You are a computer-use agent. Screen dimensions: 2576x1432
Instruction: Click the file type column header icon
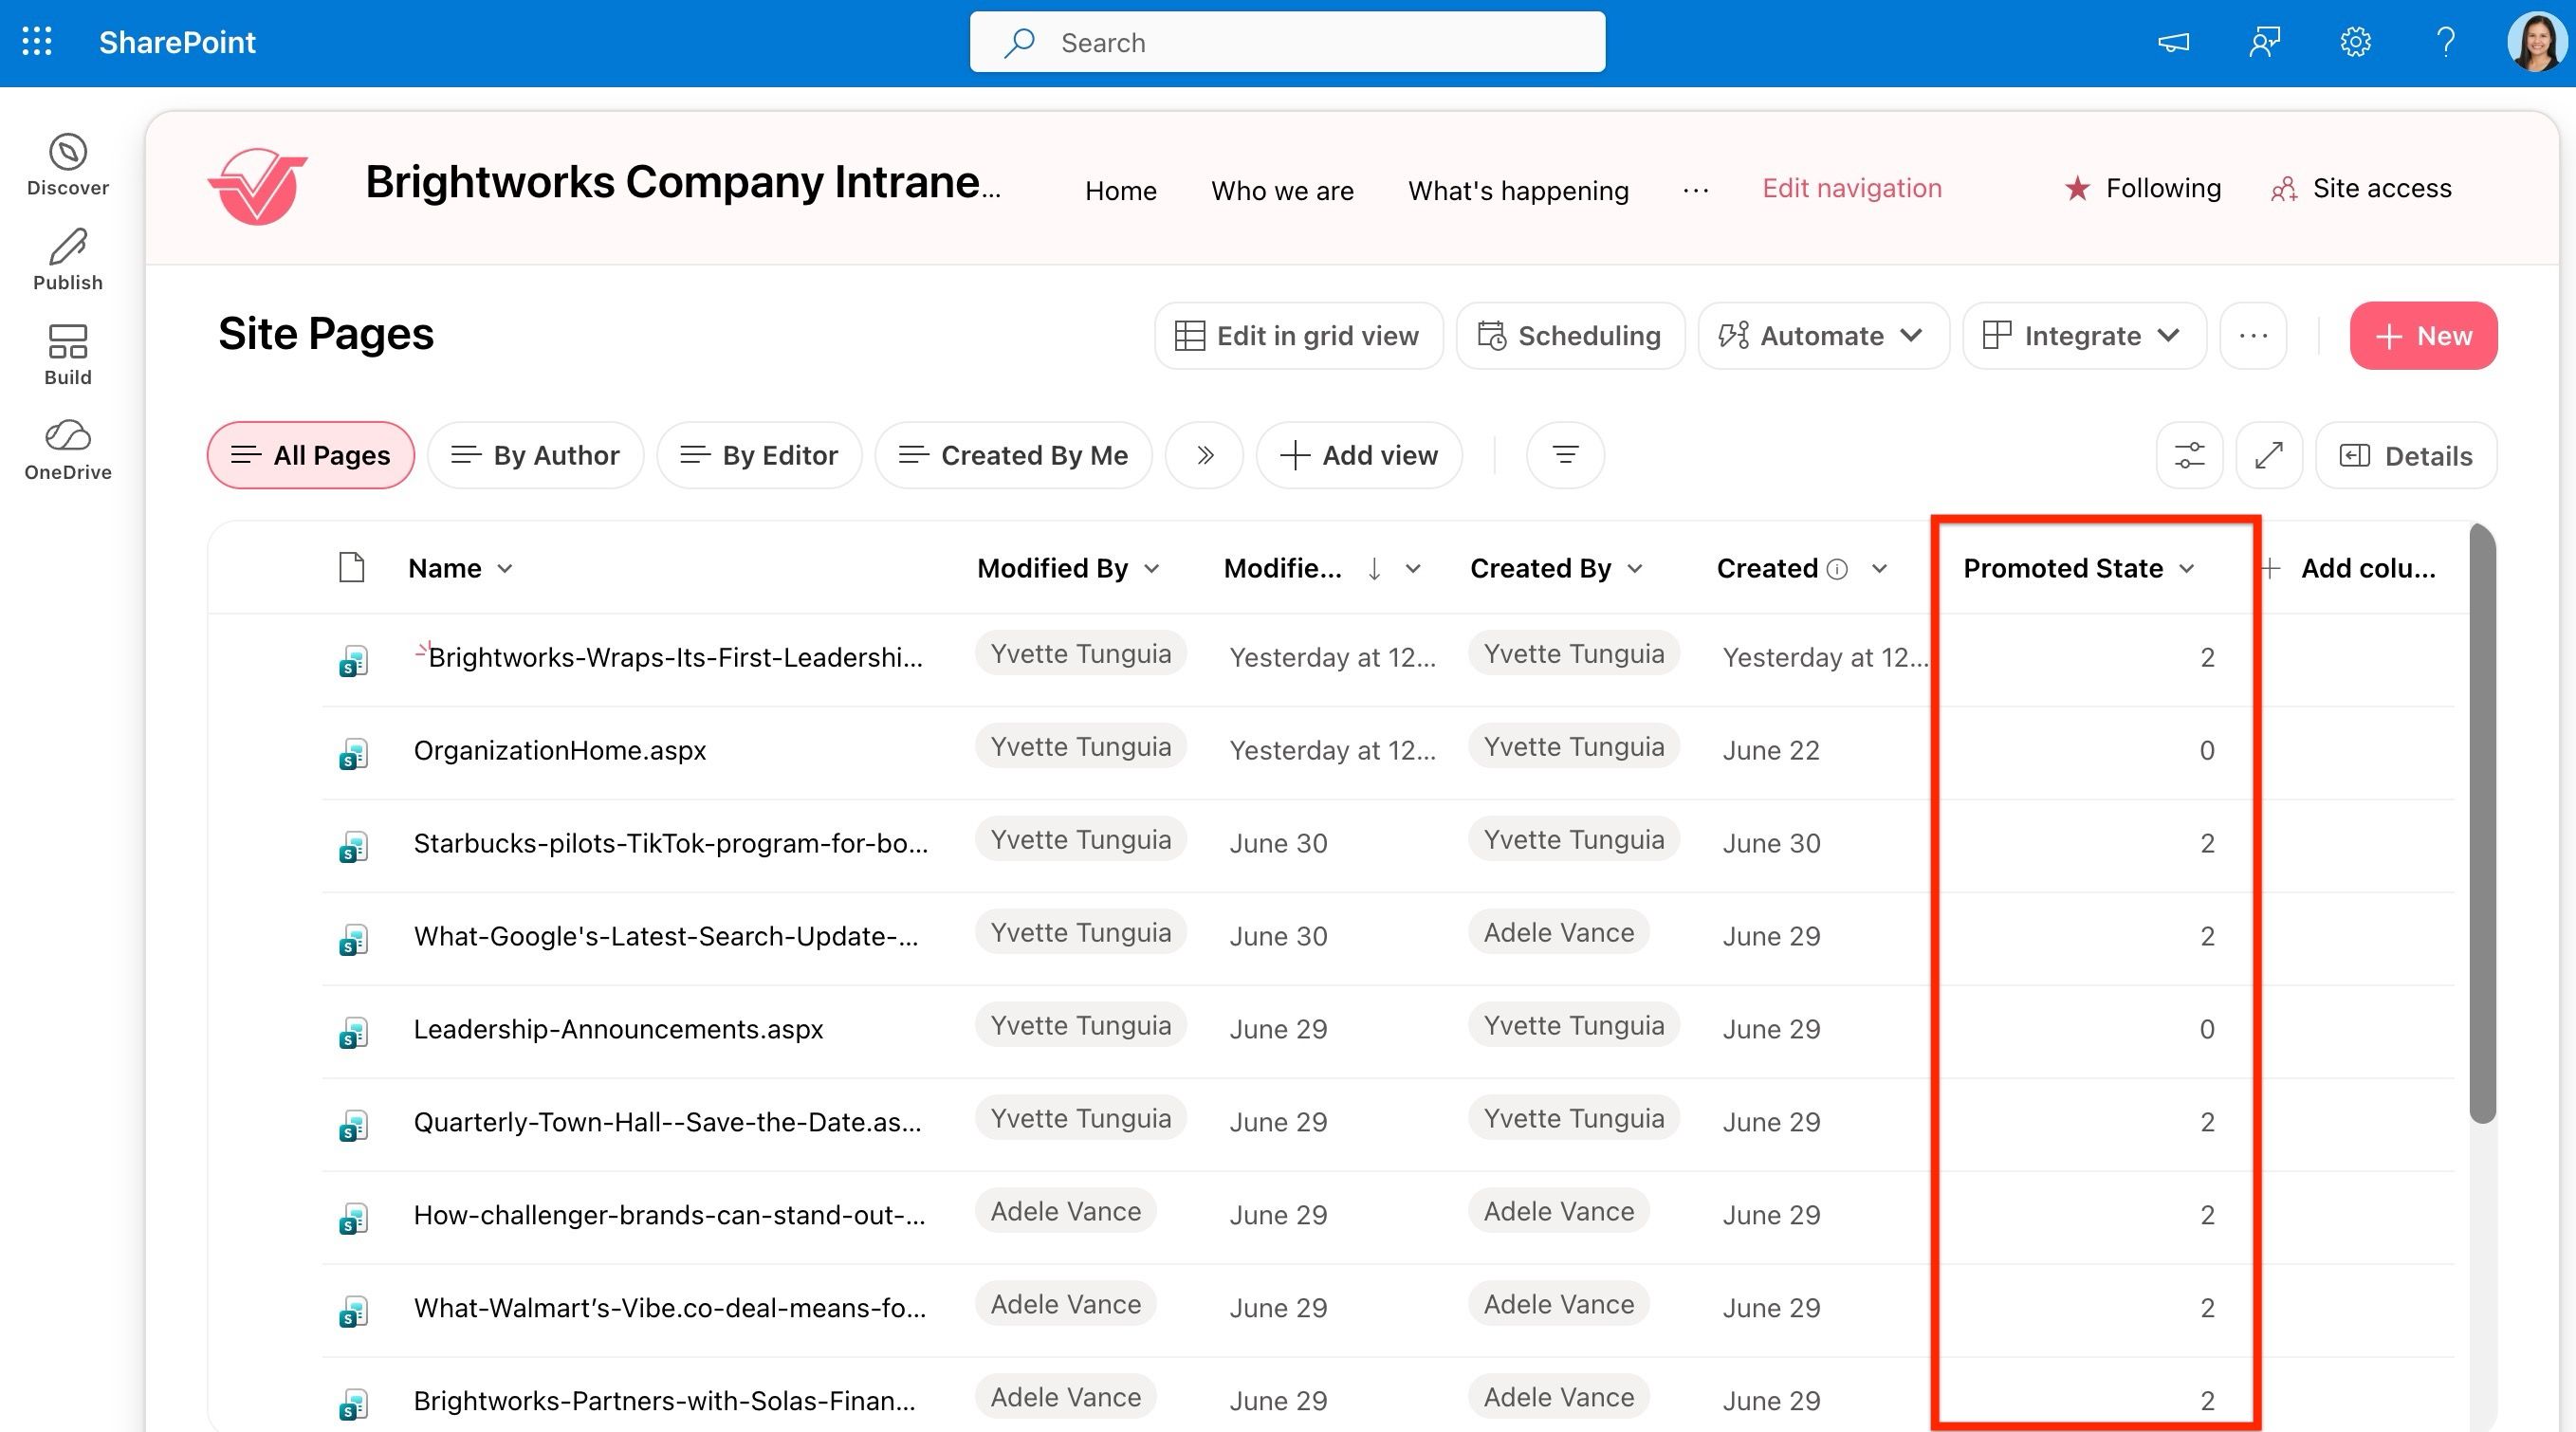point(351,567)
